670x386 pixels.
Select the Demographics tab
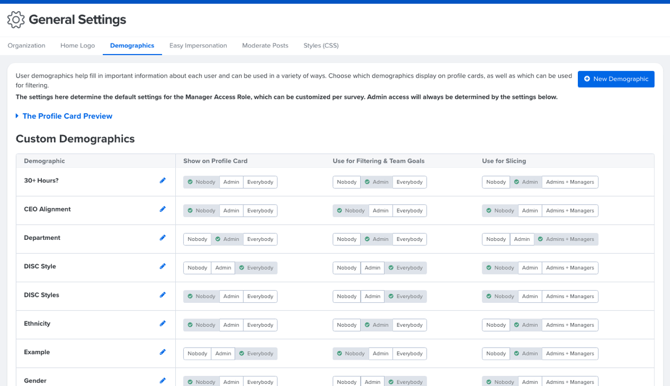[x=132, y=45]
